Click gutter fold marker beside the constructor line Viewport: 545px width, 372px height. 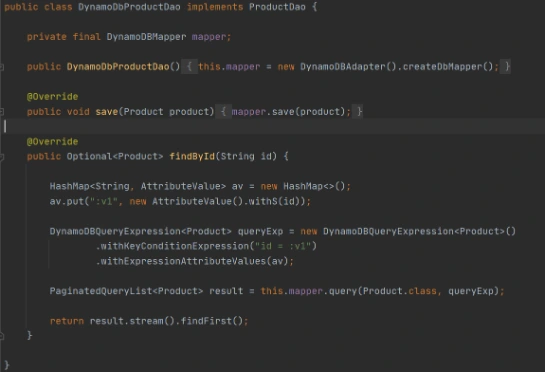coord(2,67)
